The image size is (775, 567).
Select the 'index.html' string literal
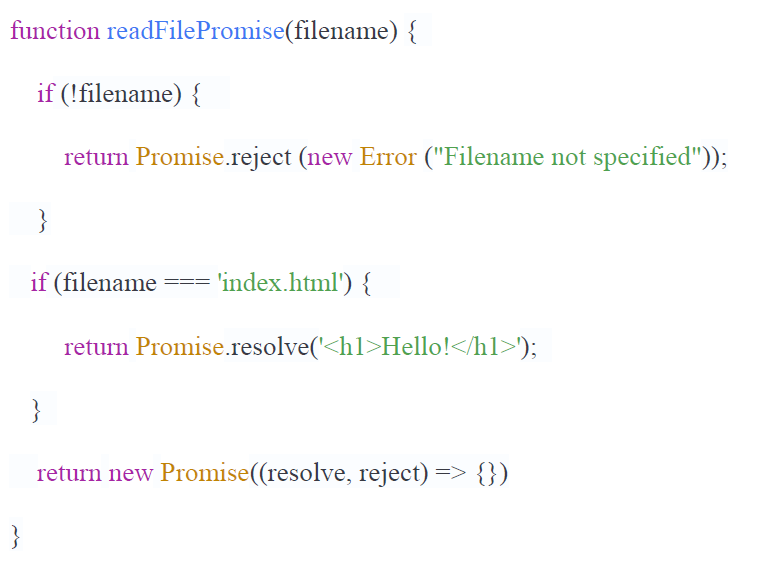280,283
